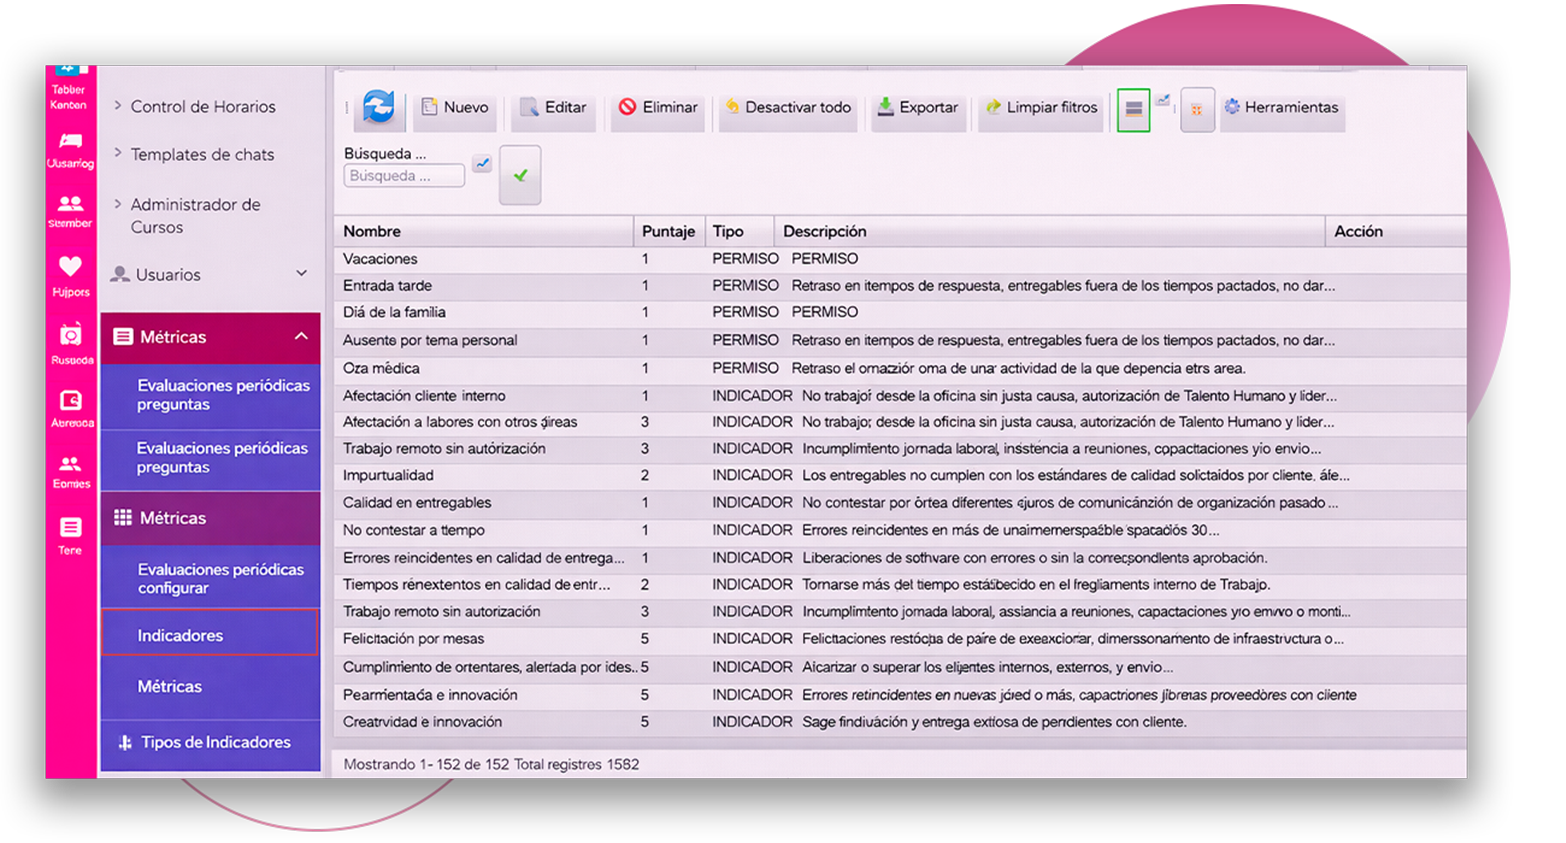Viewport: 1566px width, 843px height.
Task: Expand Templates de chats menu
Action: pos(202,155)
